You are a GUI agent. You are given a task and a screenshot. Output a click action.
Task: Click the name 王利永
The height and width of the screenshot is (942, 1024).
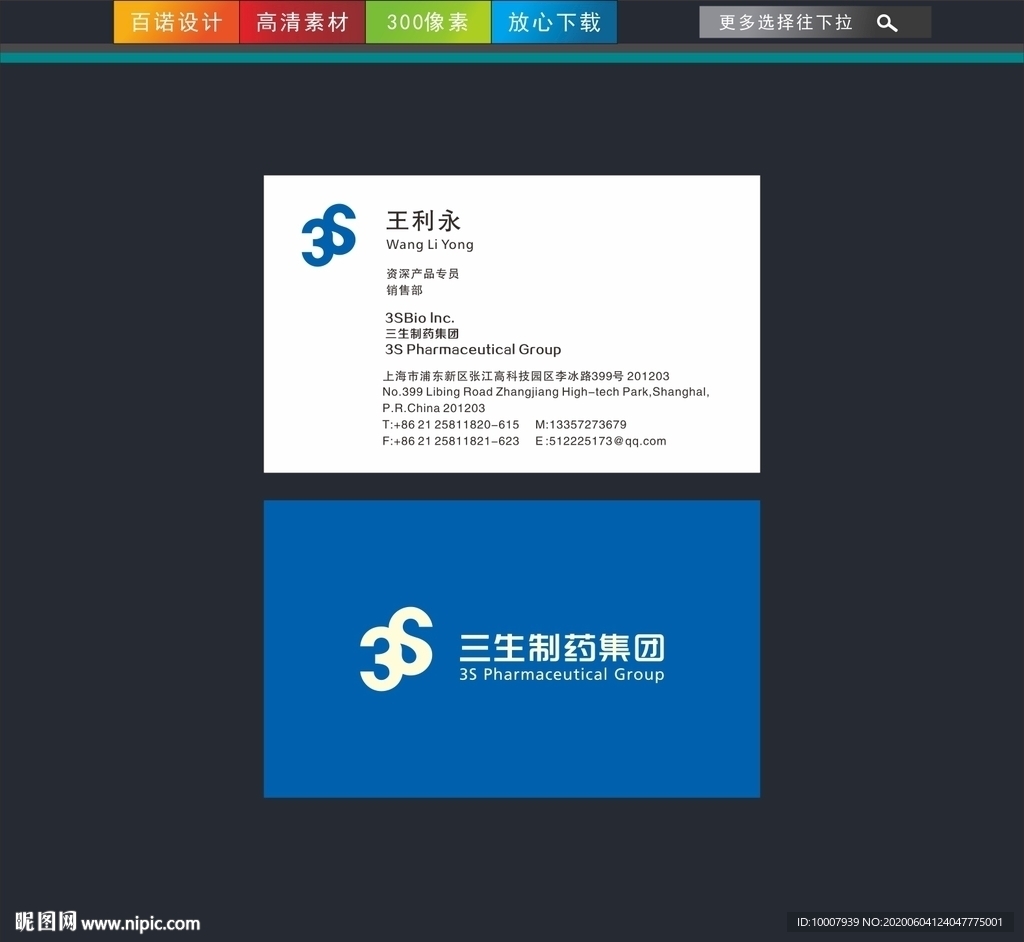(423, 221)
